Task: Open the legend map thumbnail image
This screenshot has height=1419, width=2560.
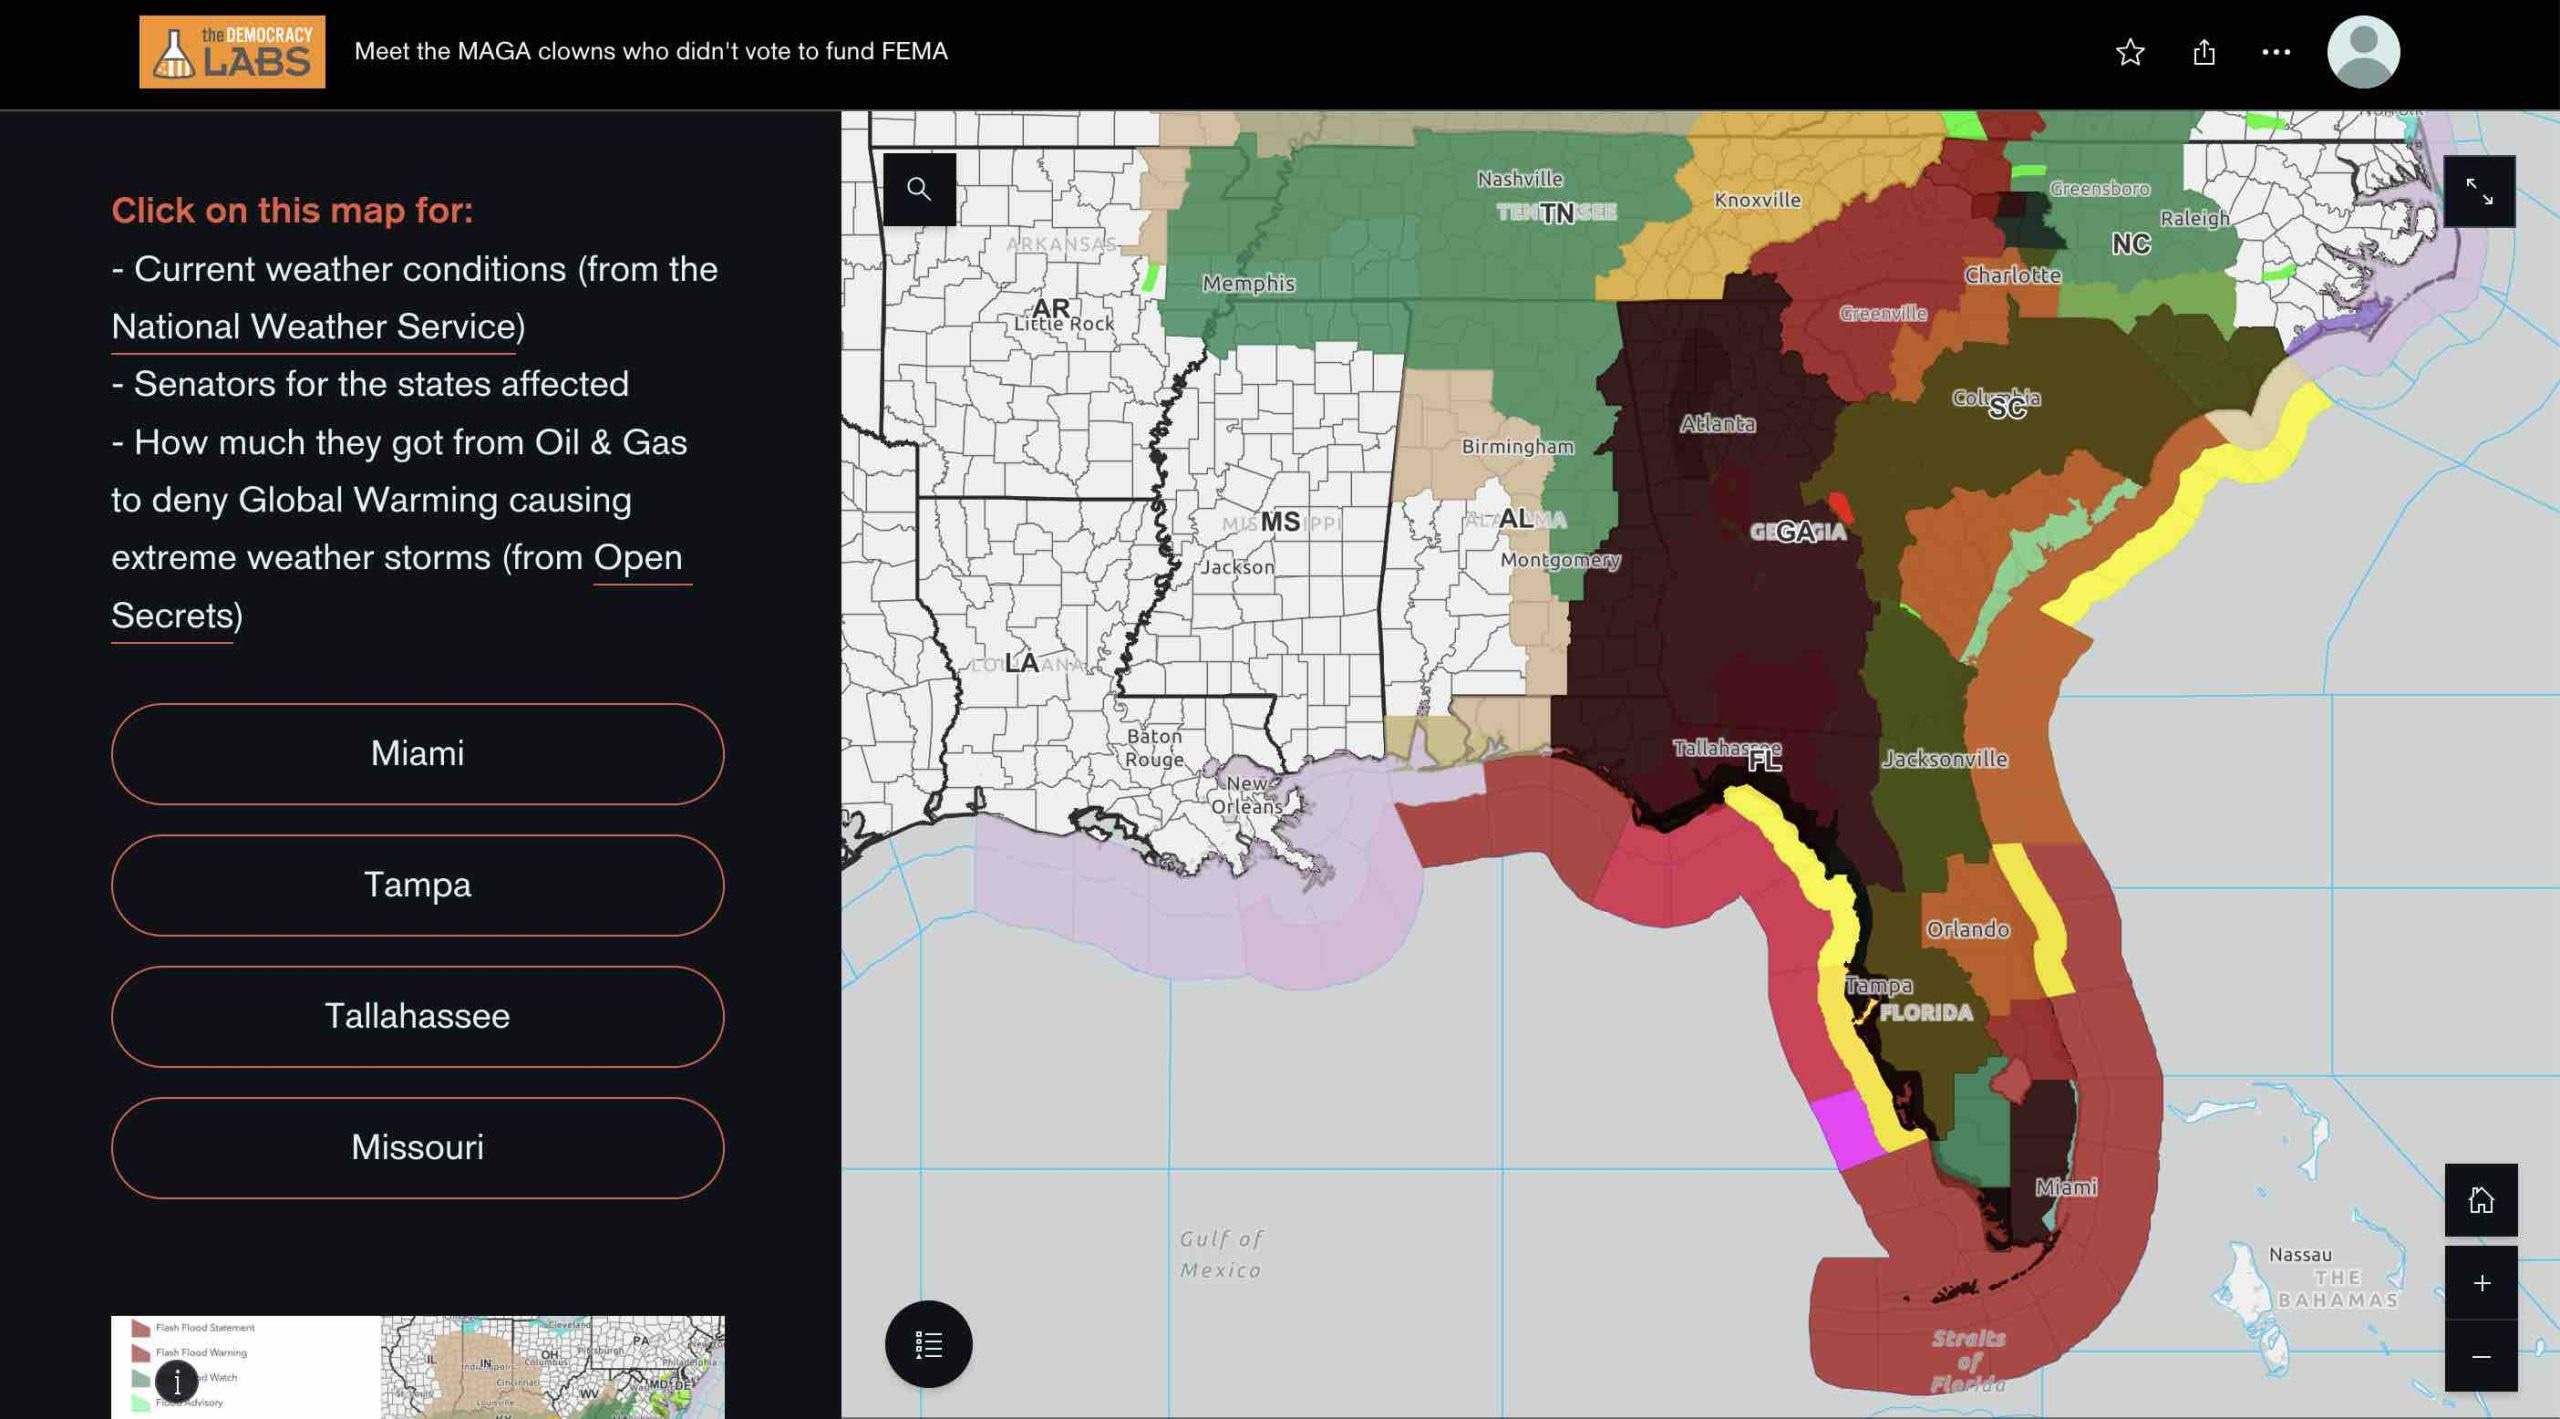Action: click(417, 1367)
